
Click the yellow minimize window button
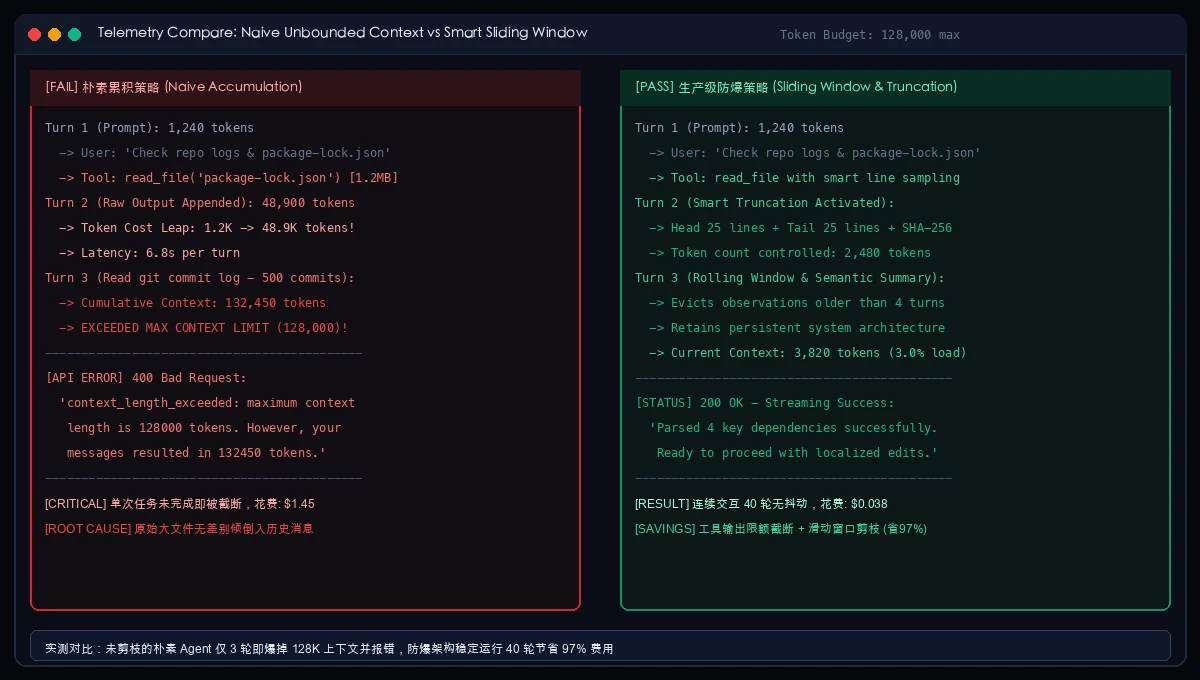coord(55,34)
